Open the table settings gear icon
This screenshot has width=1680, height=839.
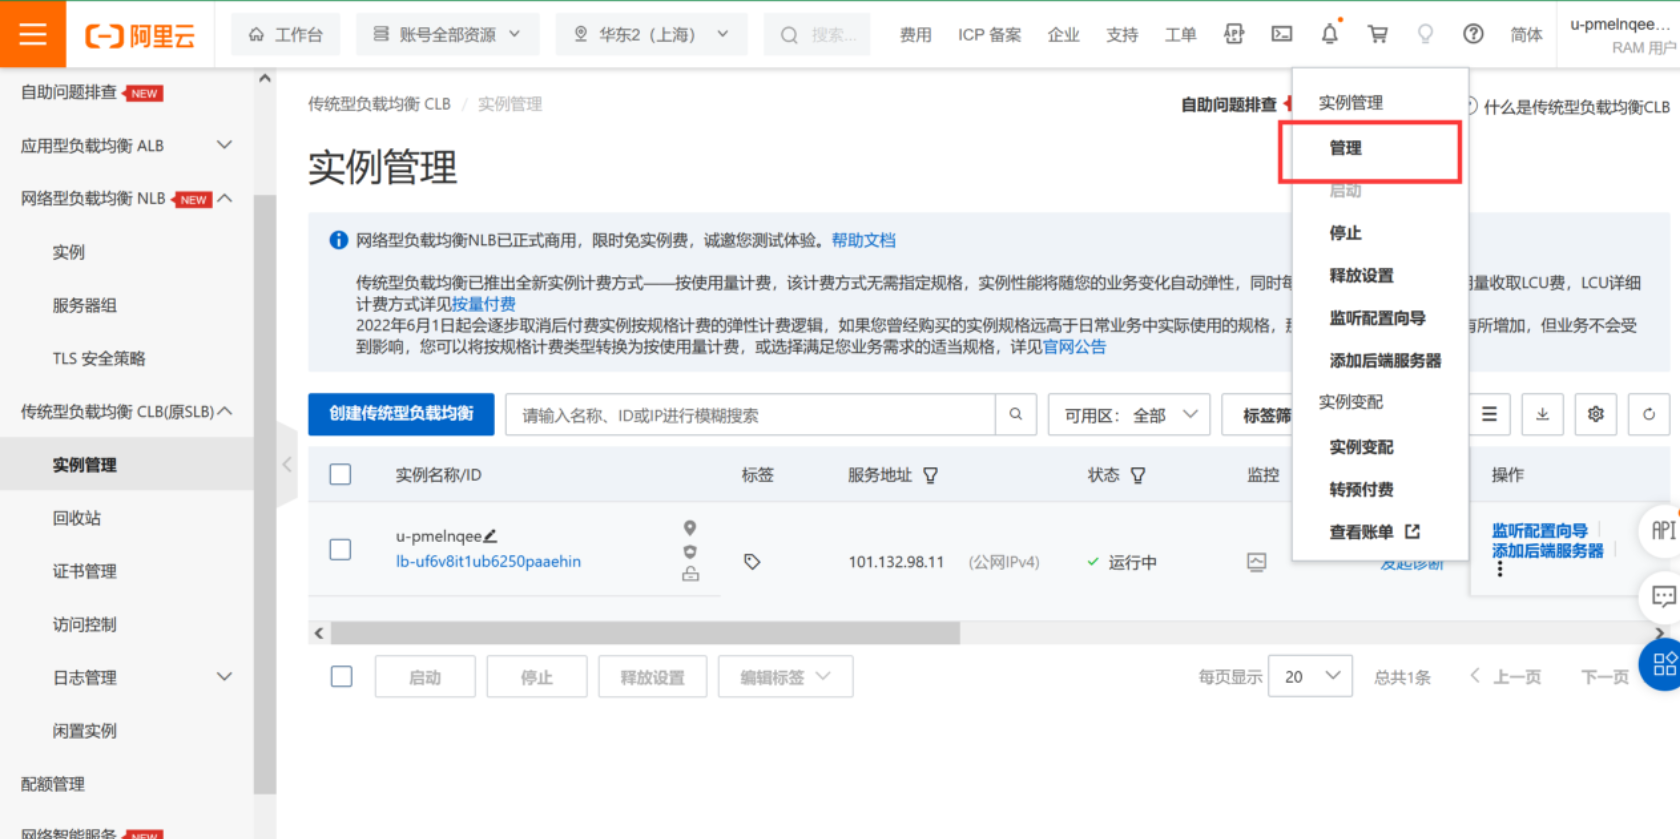[x=1595, y=414]
